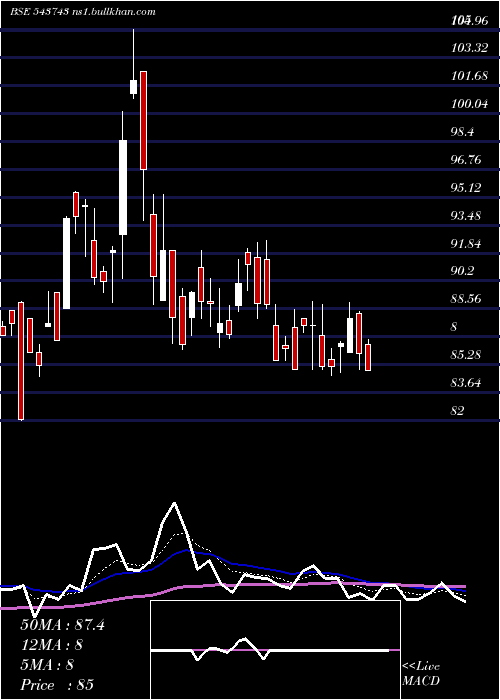Select the 103.32 price axis label

[470, 48]
